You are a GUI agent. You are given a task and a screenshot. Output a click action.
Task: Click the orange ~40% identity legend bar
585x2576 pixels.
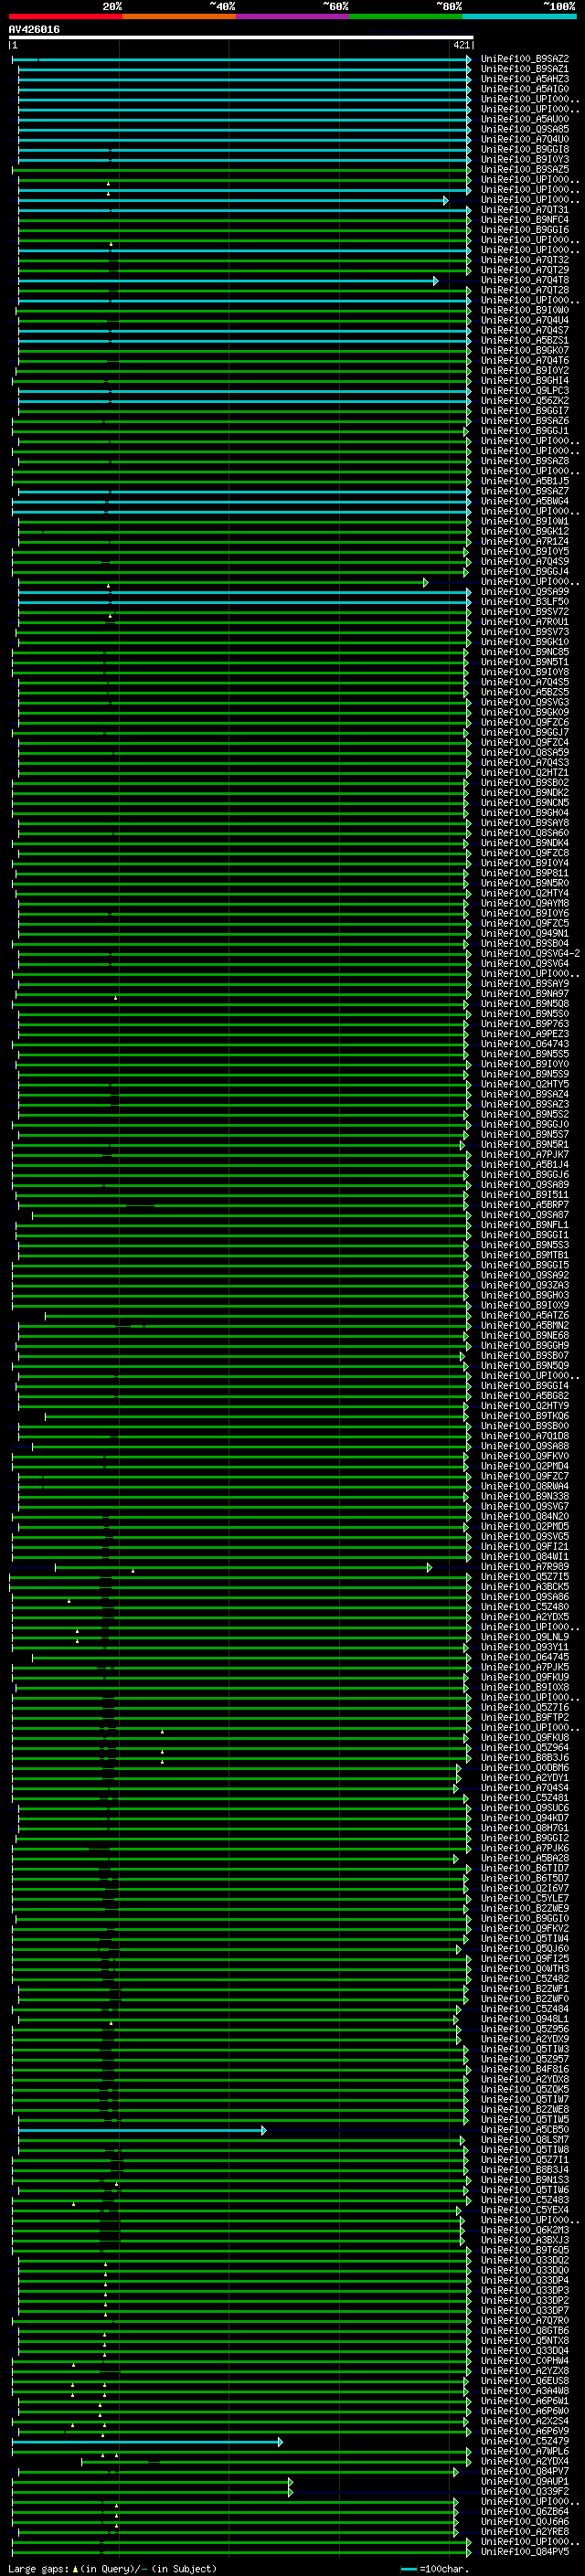pyautogui.click(x=179, y=16)
